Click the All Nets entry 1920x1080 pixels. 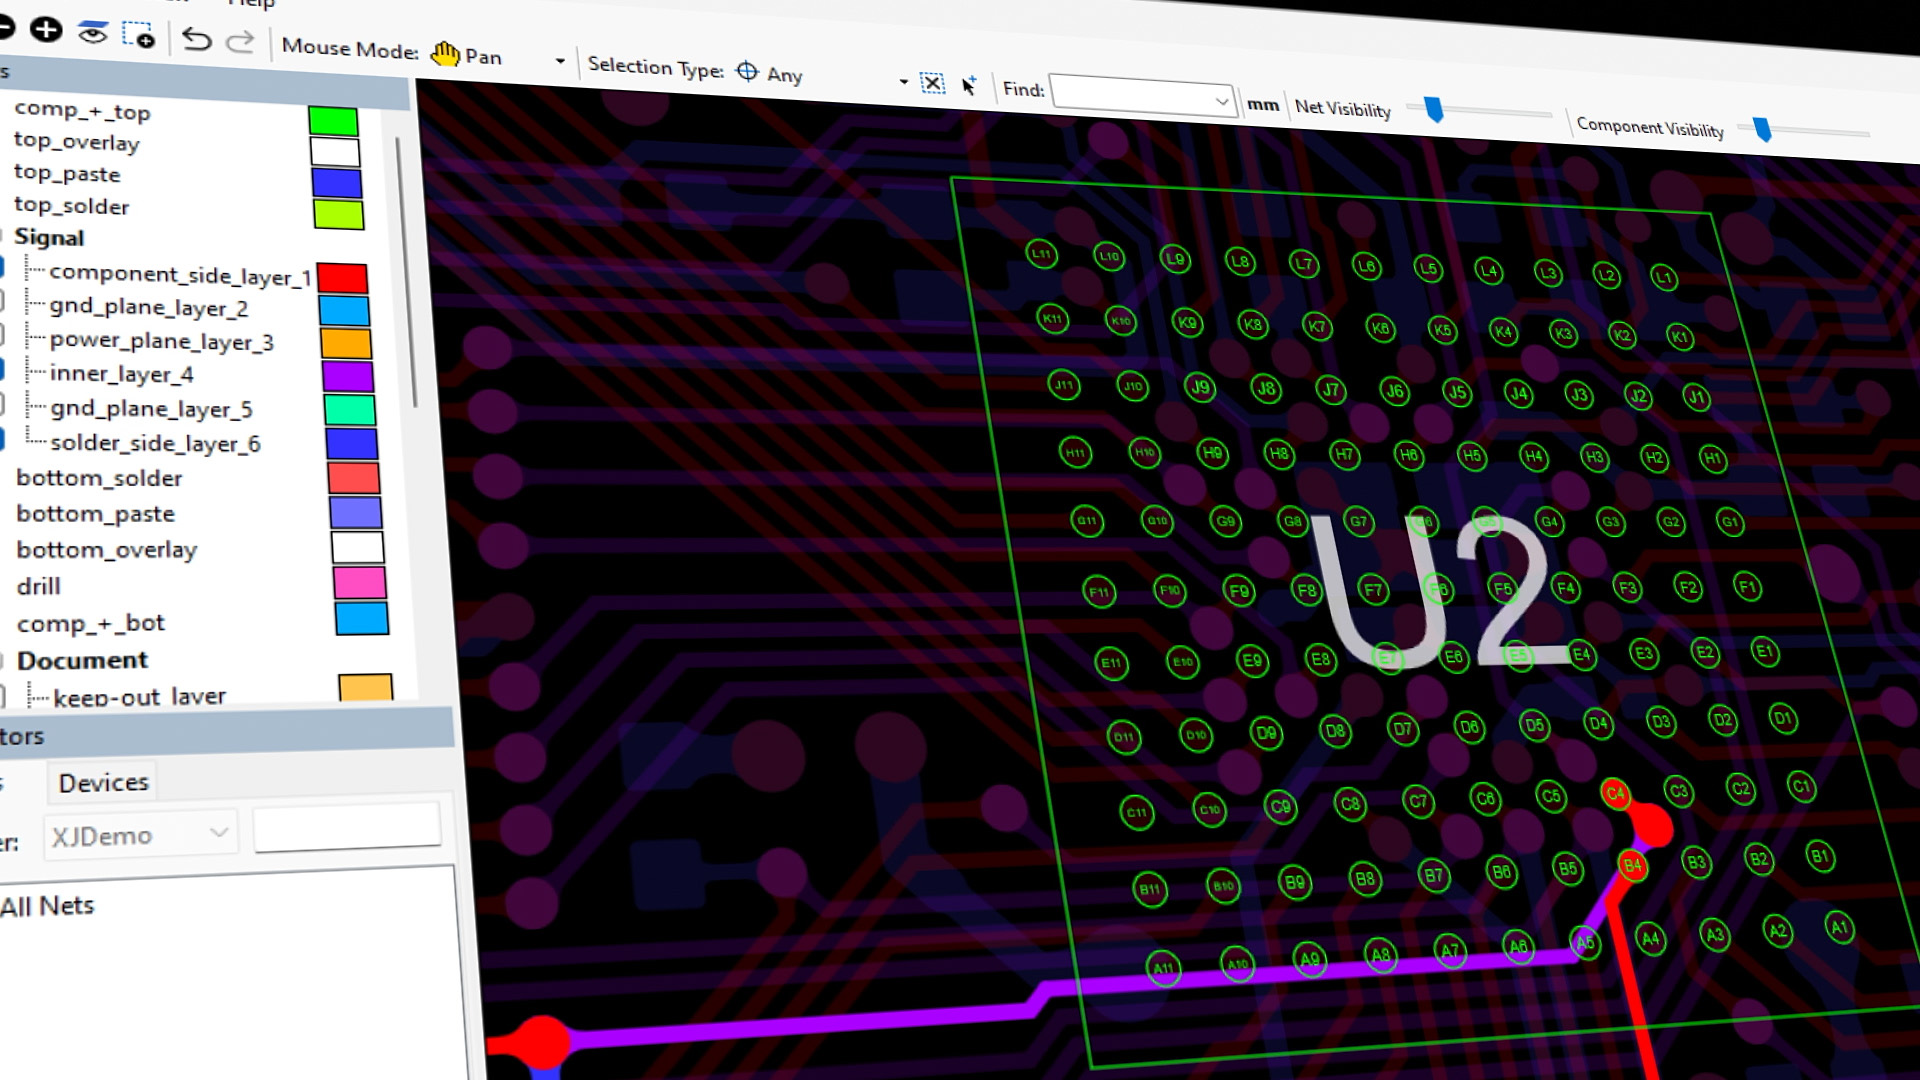click(47, 906)
